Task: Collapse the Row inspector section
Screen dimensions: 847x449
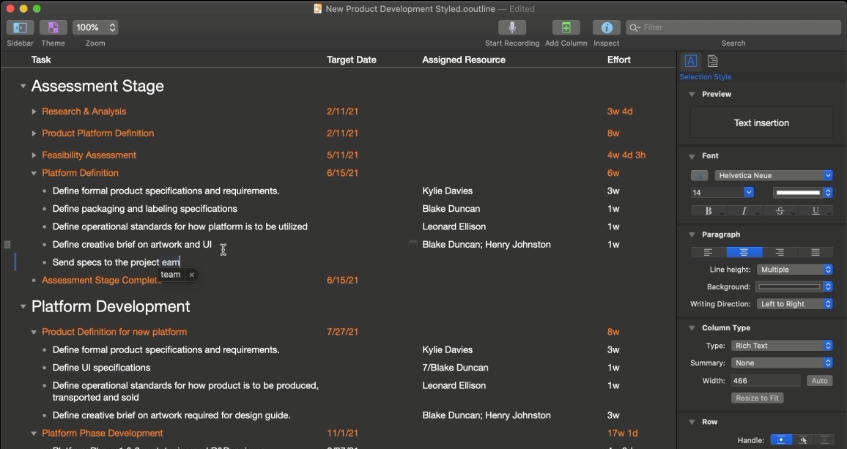Action: coord(692,422)
